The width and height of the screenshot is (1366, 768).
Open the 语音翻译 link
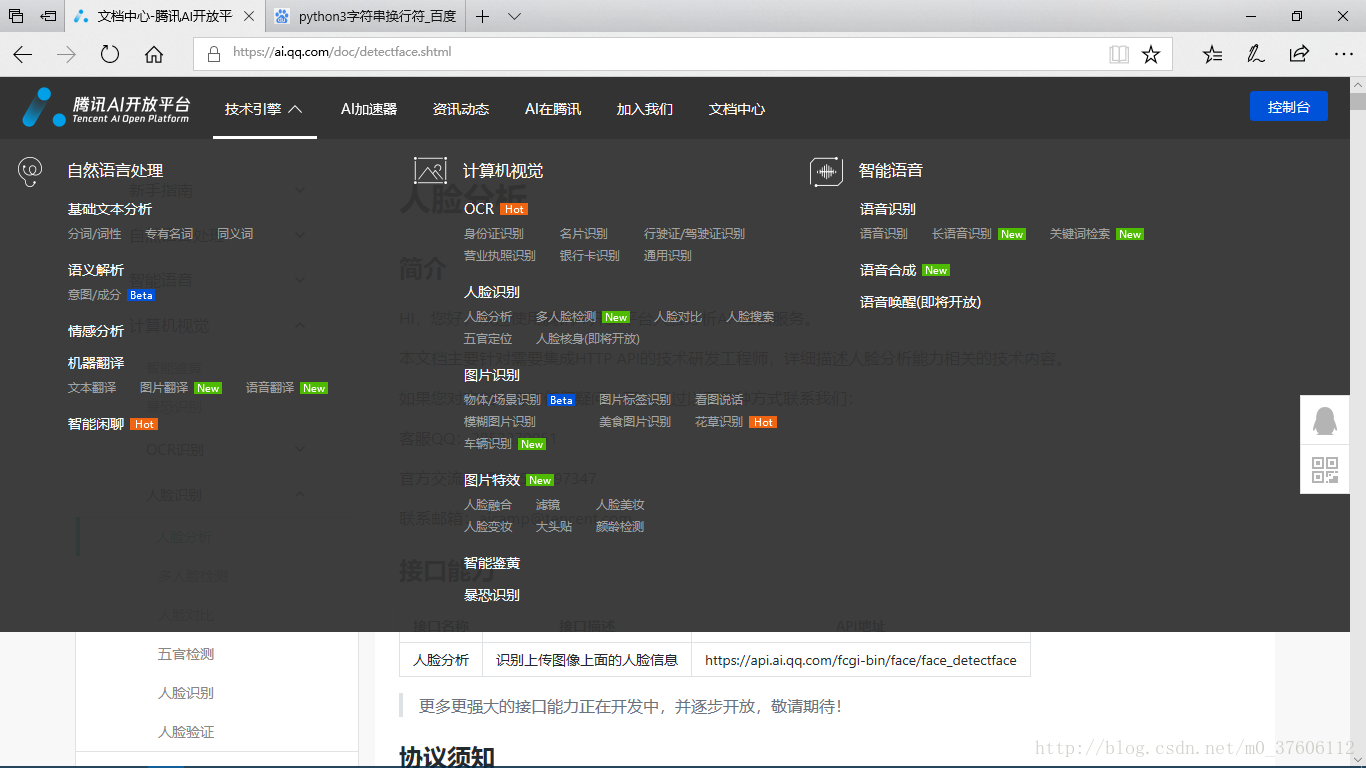pos(270,388)
